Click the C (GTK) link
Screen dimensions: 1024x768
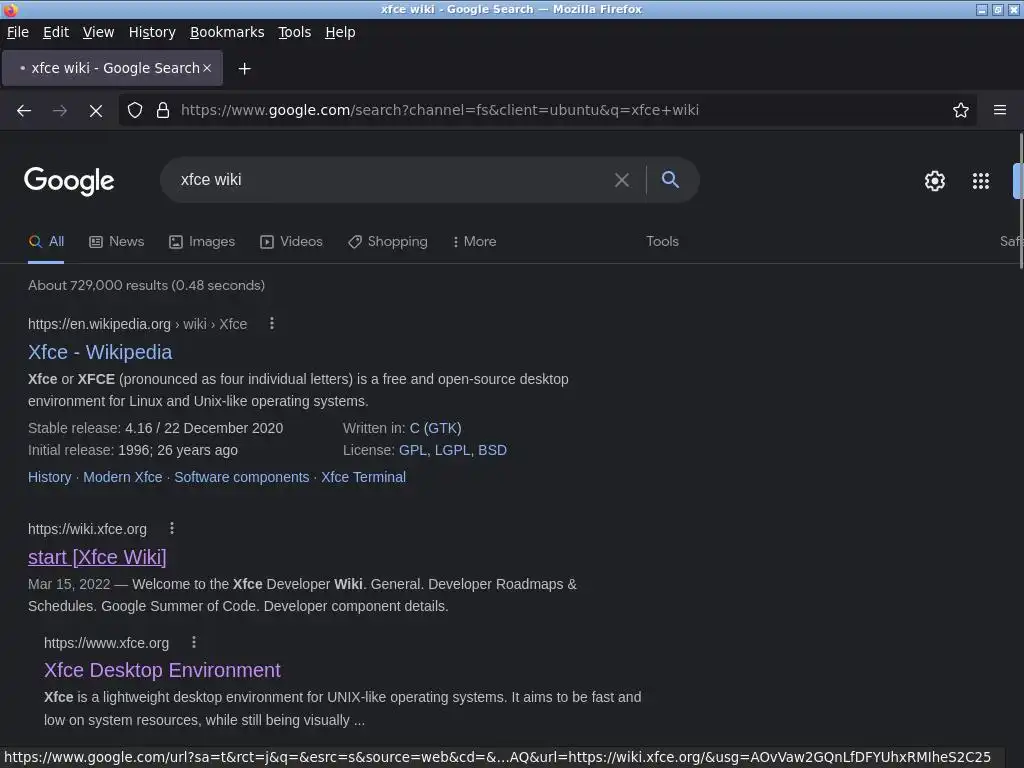(x=436, y=428)
